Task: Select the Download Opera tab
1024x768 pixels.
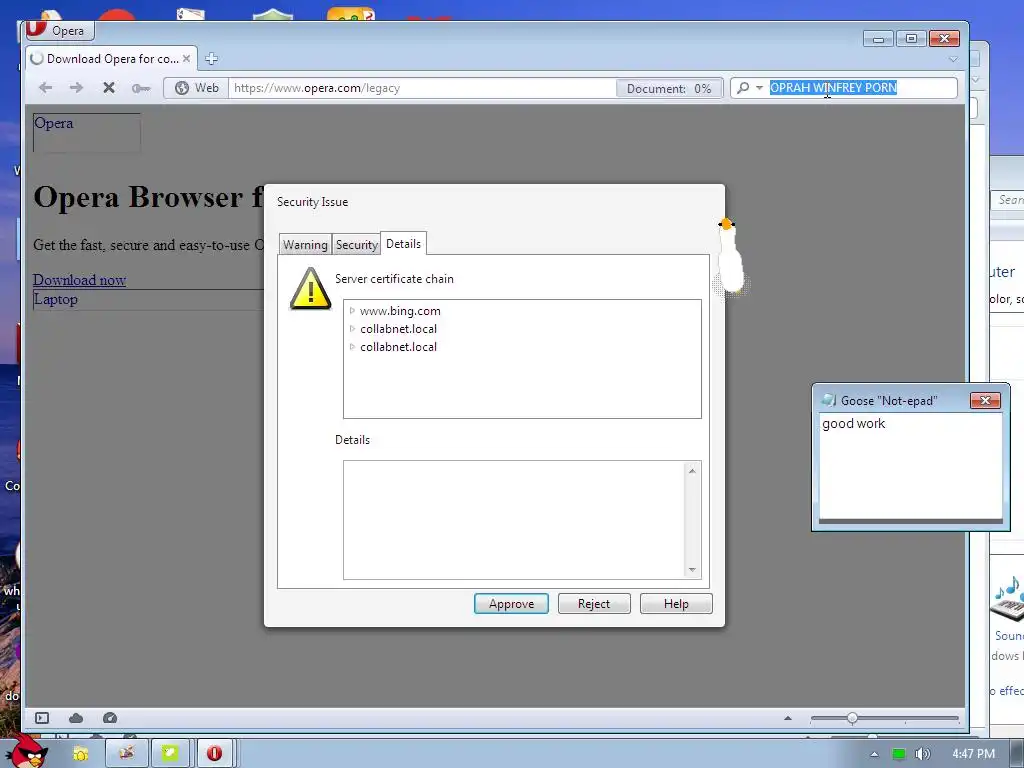Action: point(112,59)
